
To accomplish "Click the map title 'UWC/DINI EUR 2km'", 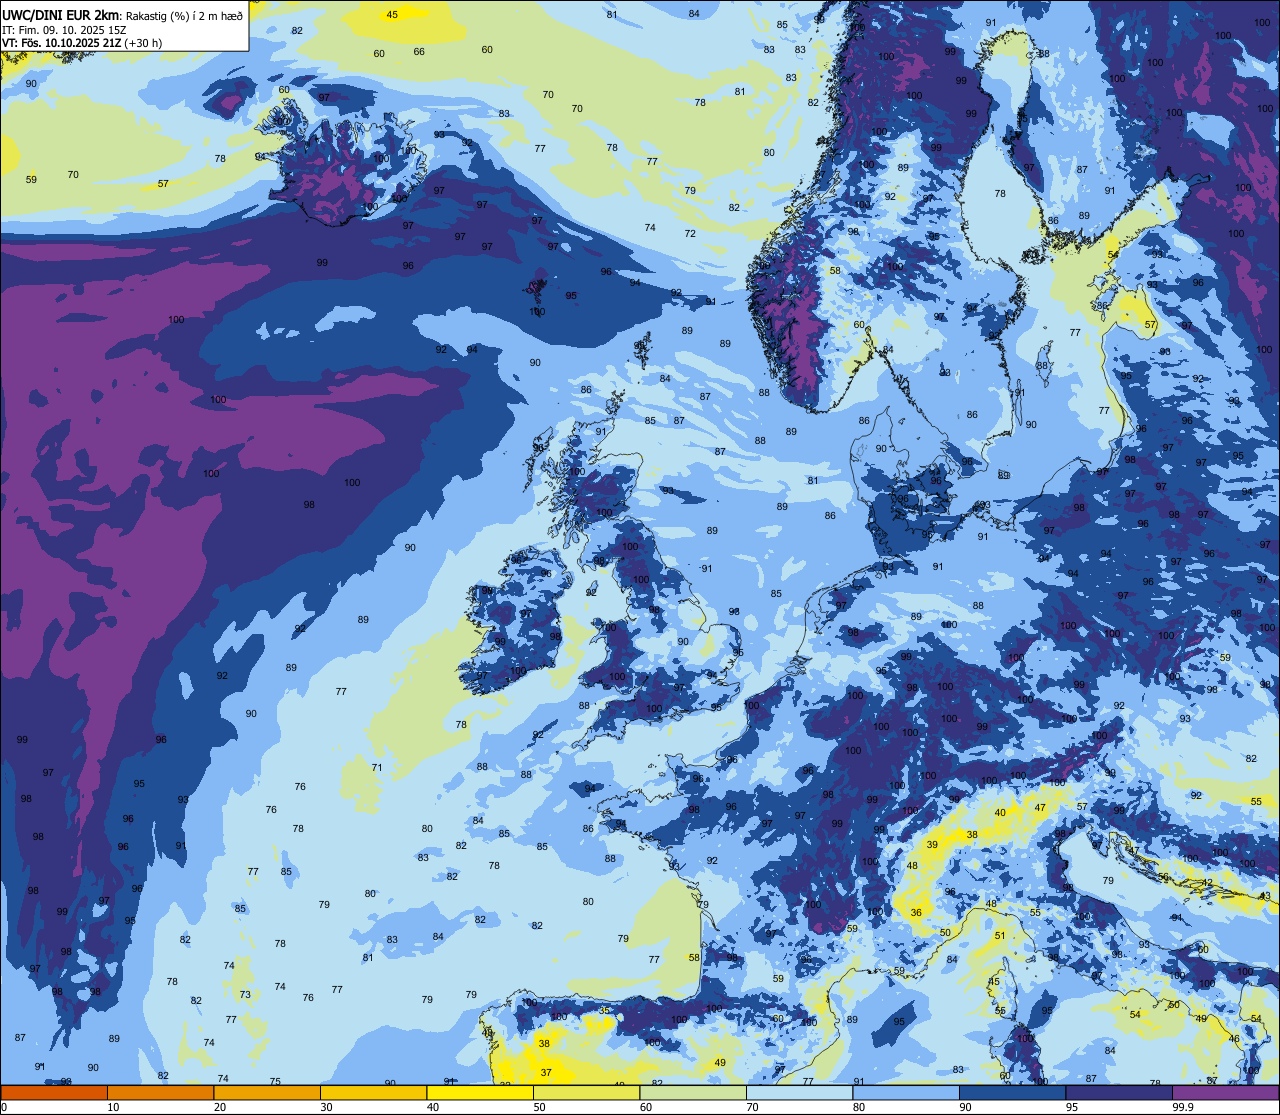I will point(61,15).
